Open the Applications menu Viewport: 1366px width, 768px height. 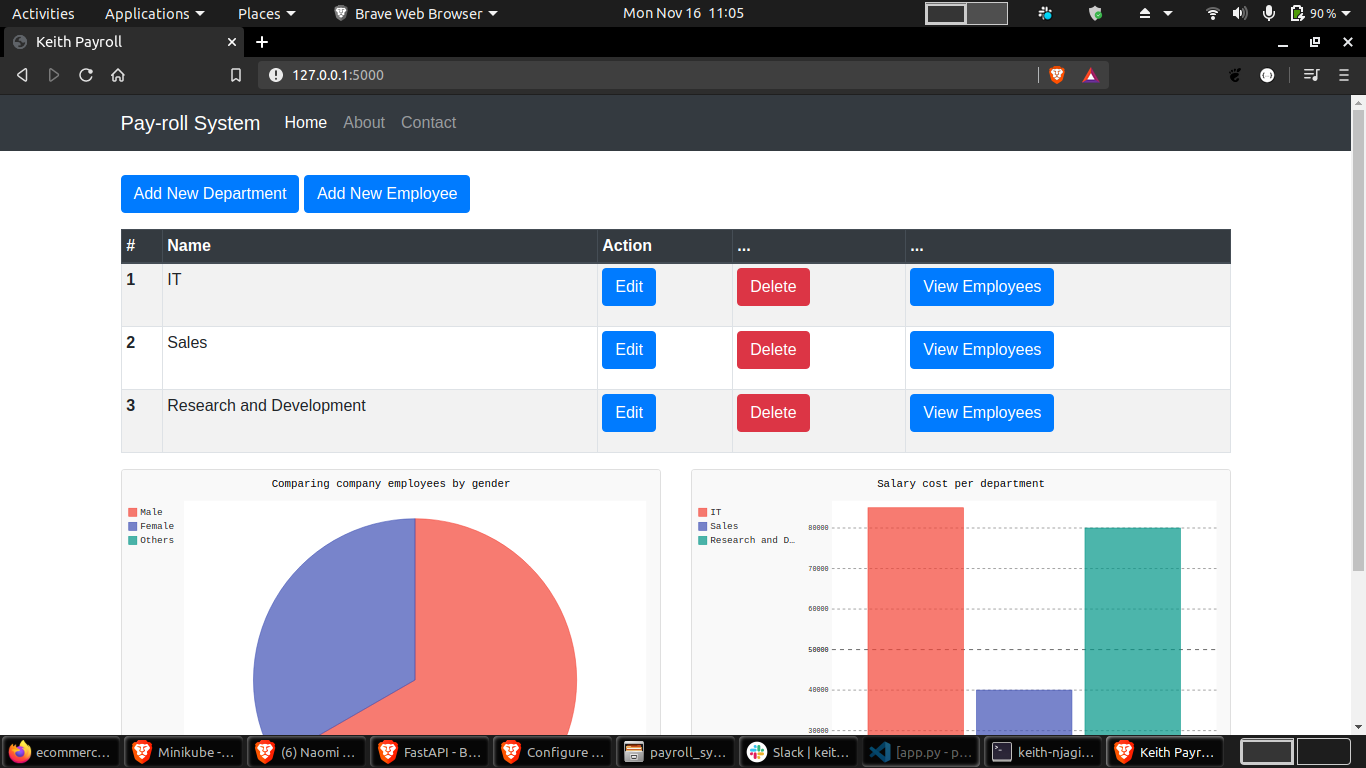[154, 13]
